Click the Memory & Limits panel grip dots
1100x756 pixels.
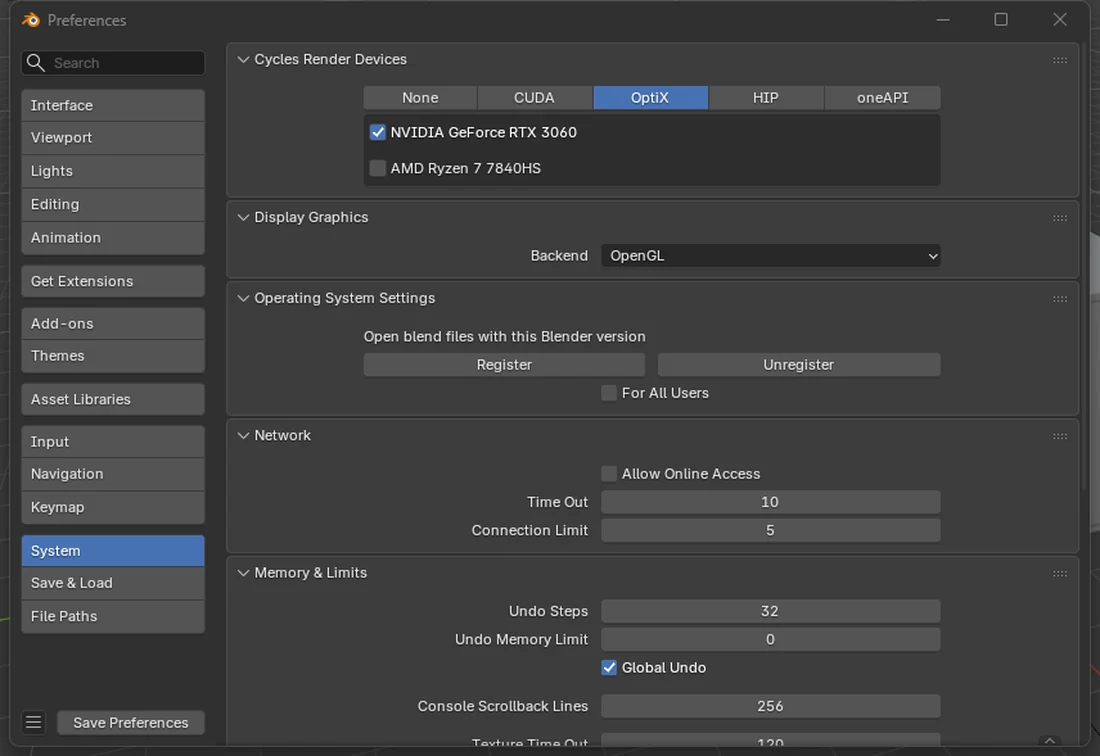pos(1059,574)
